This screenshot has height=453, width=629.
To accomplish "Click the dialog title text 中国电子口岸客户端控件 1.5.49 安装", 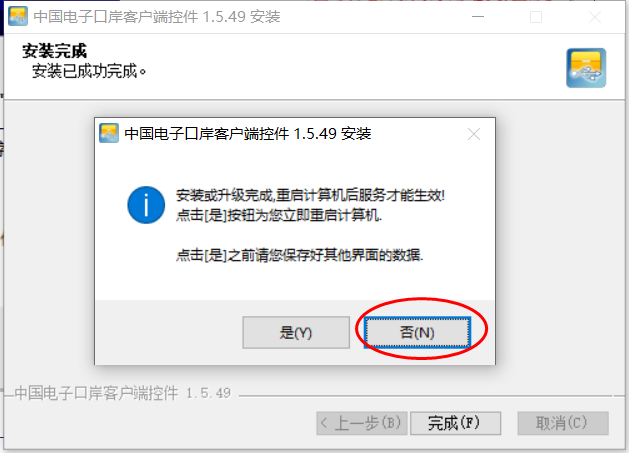I will tap(248, 134).
